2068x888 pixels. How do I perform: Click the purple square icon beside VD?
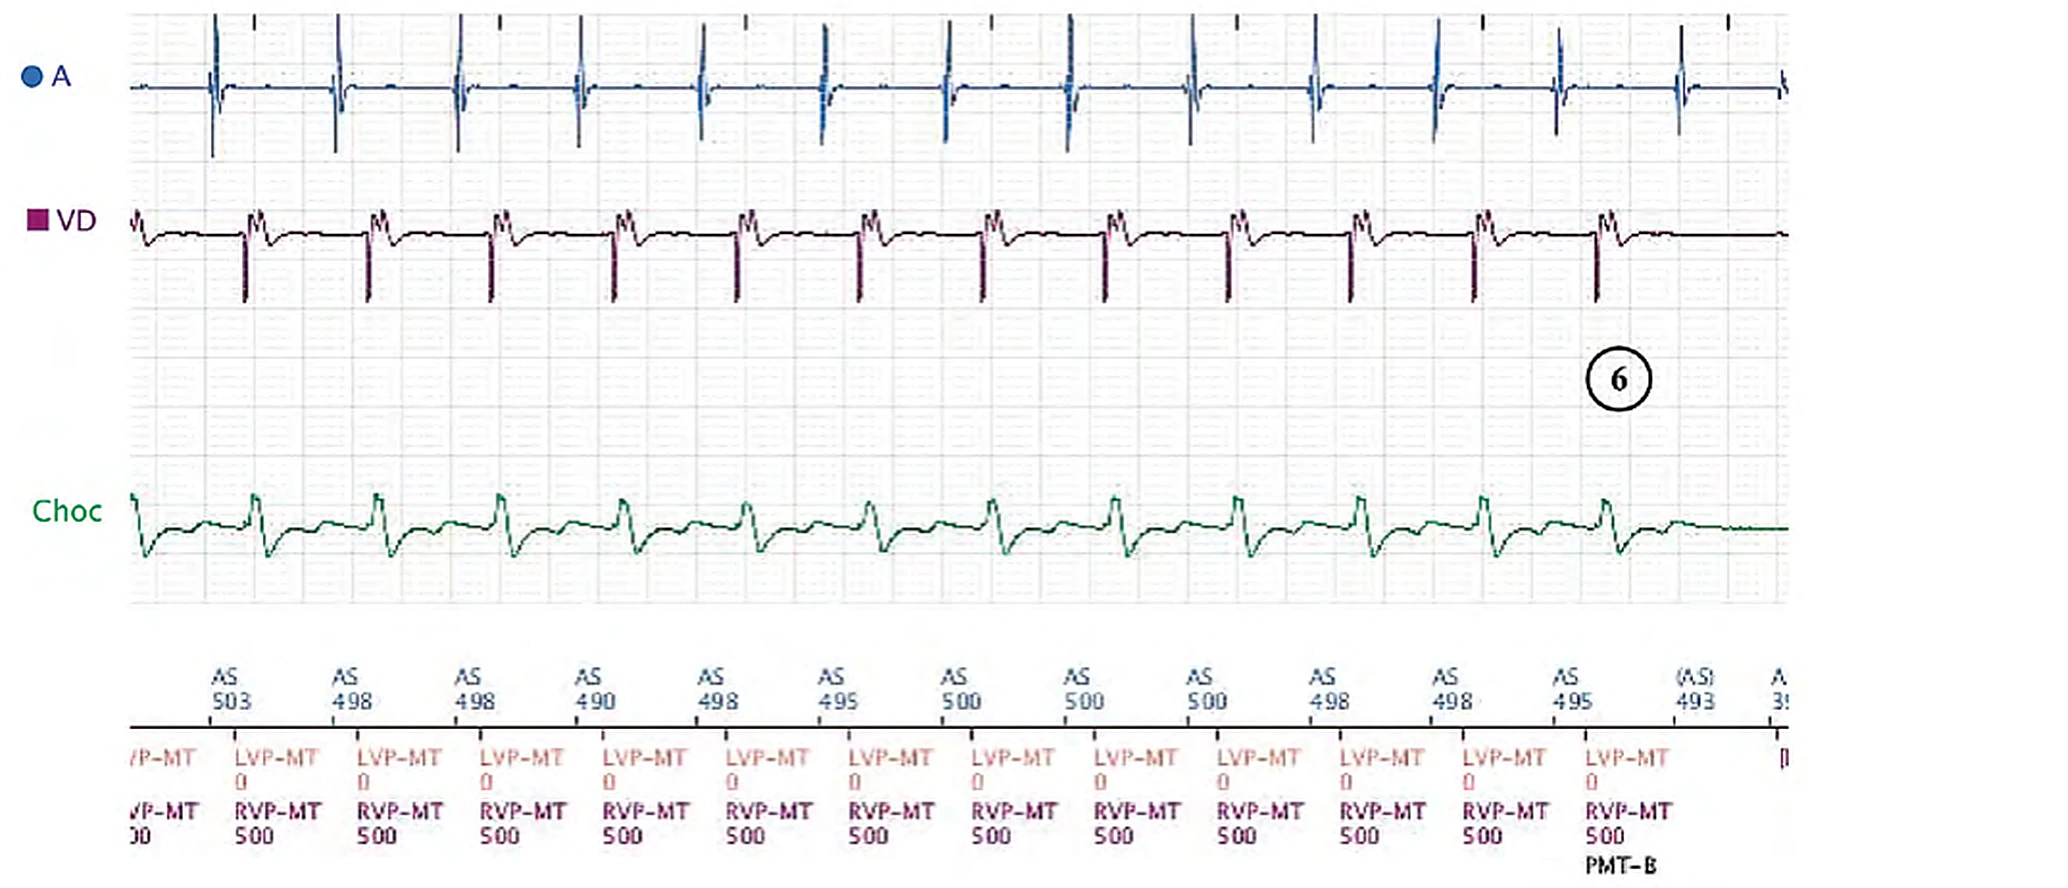tap(37, 220)
